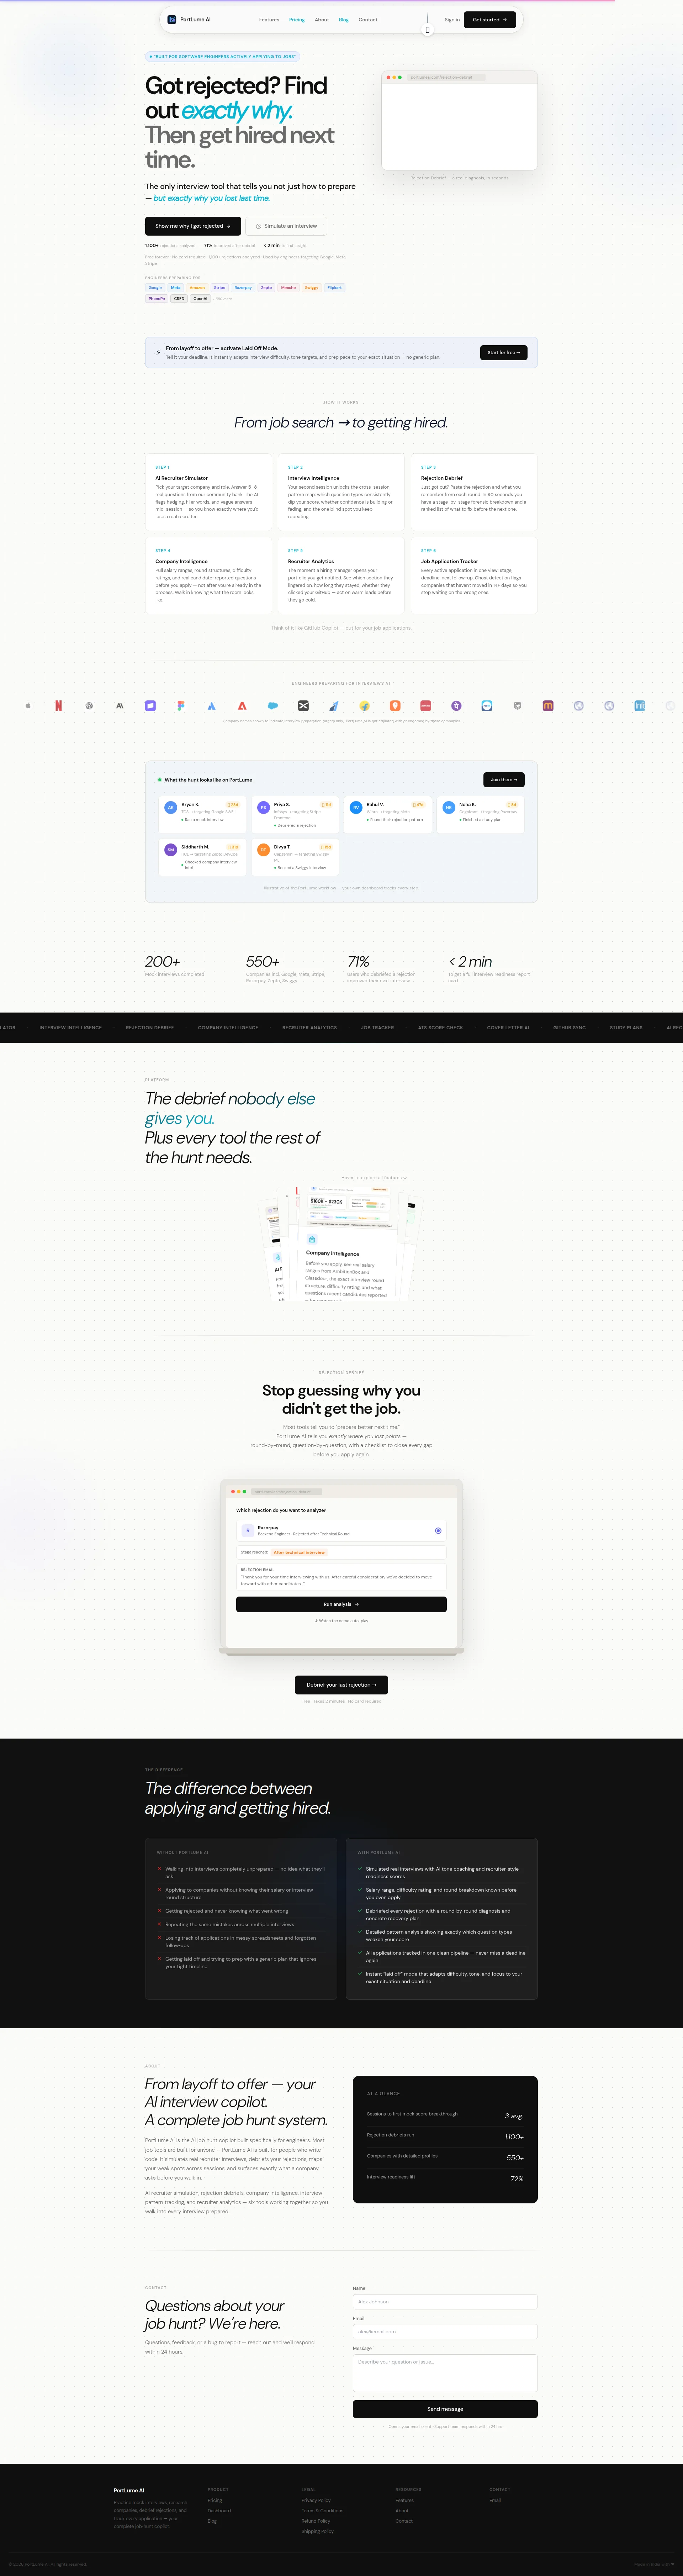Click the Job Application Tracker step card
The width and height of the screenshot is (683, 2576).
pos(474,575)
